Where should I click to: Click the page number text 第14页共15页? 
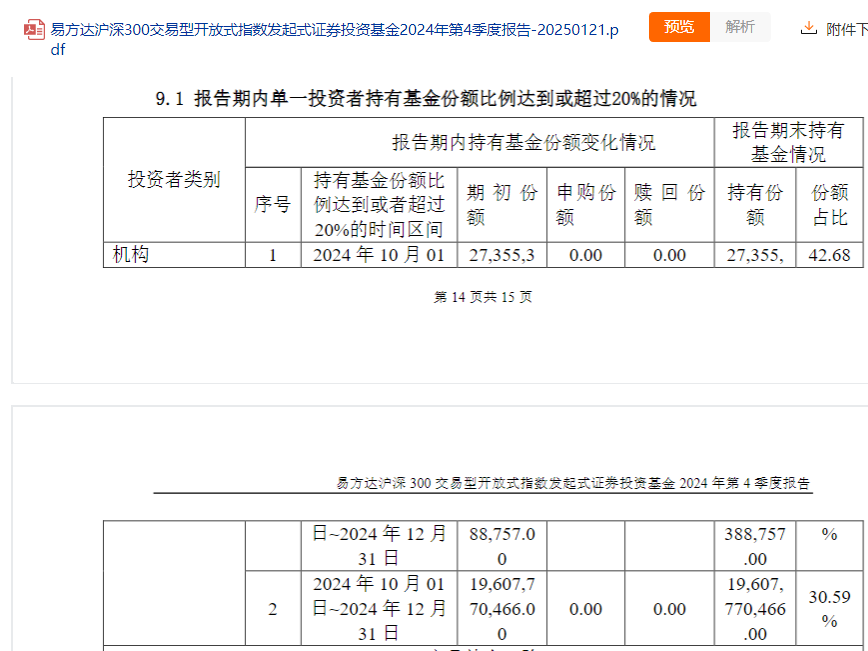pos(483,297)
